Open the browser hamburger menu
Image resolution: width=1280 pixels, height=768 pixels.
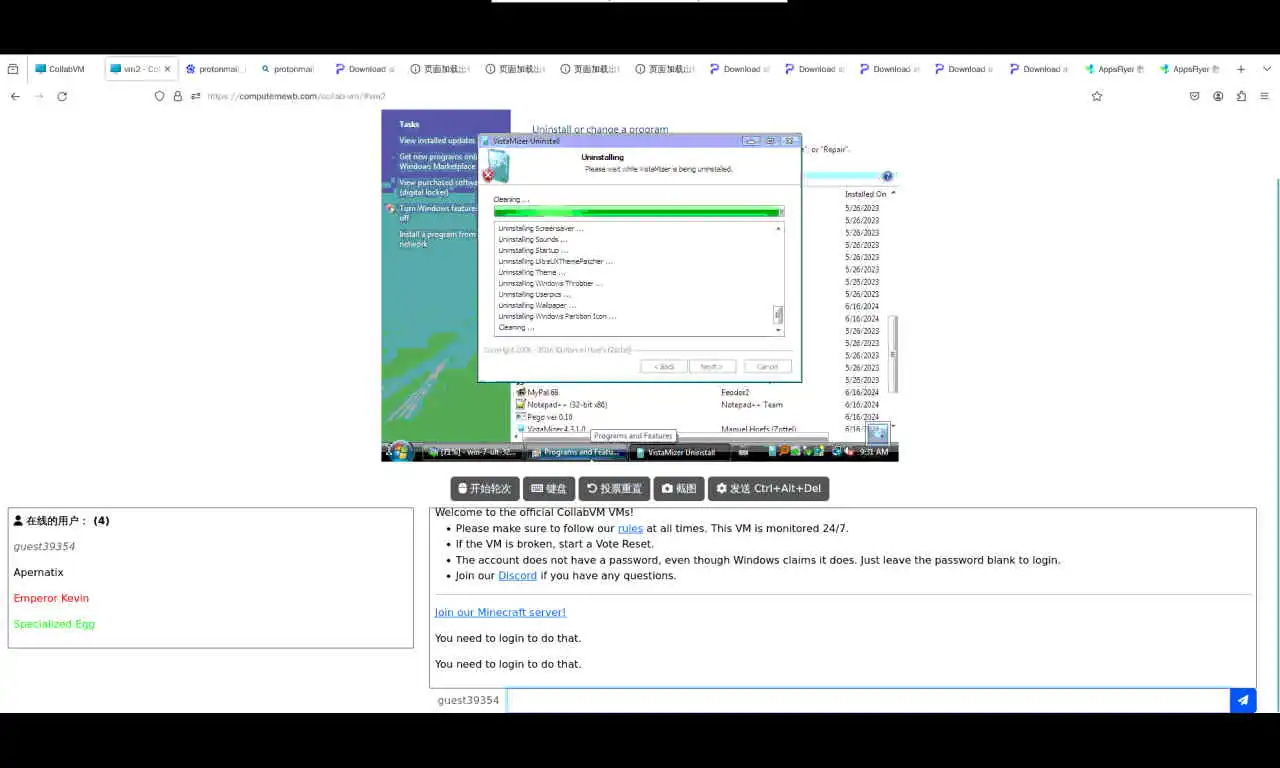1265,96
